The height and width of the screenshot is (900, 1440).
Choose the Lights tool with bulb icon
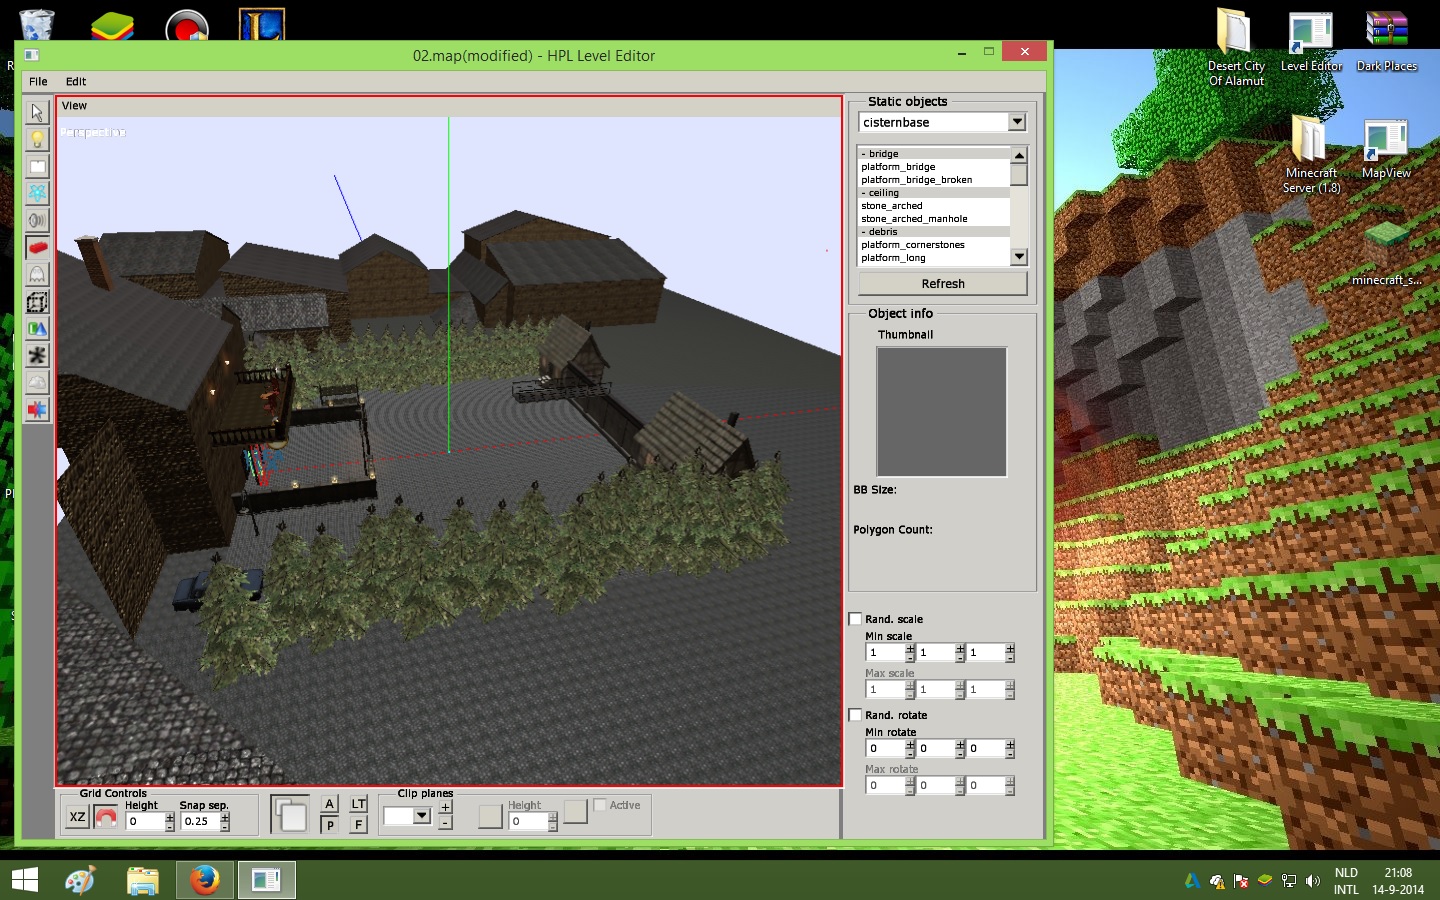click(37, 139)
